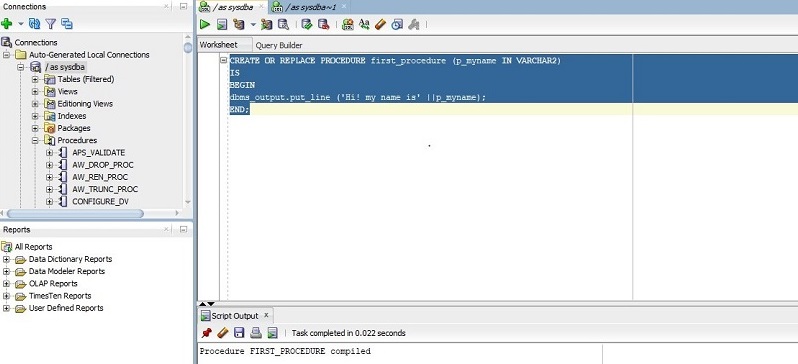Expand the Views node
The width and height of the screenshot is (798, 364).
tap(35, 92)
